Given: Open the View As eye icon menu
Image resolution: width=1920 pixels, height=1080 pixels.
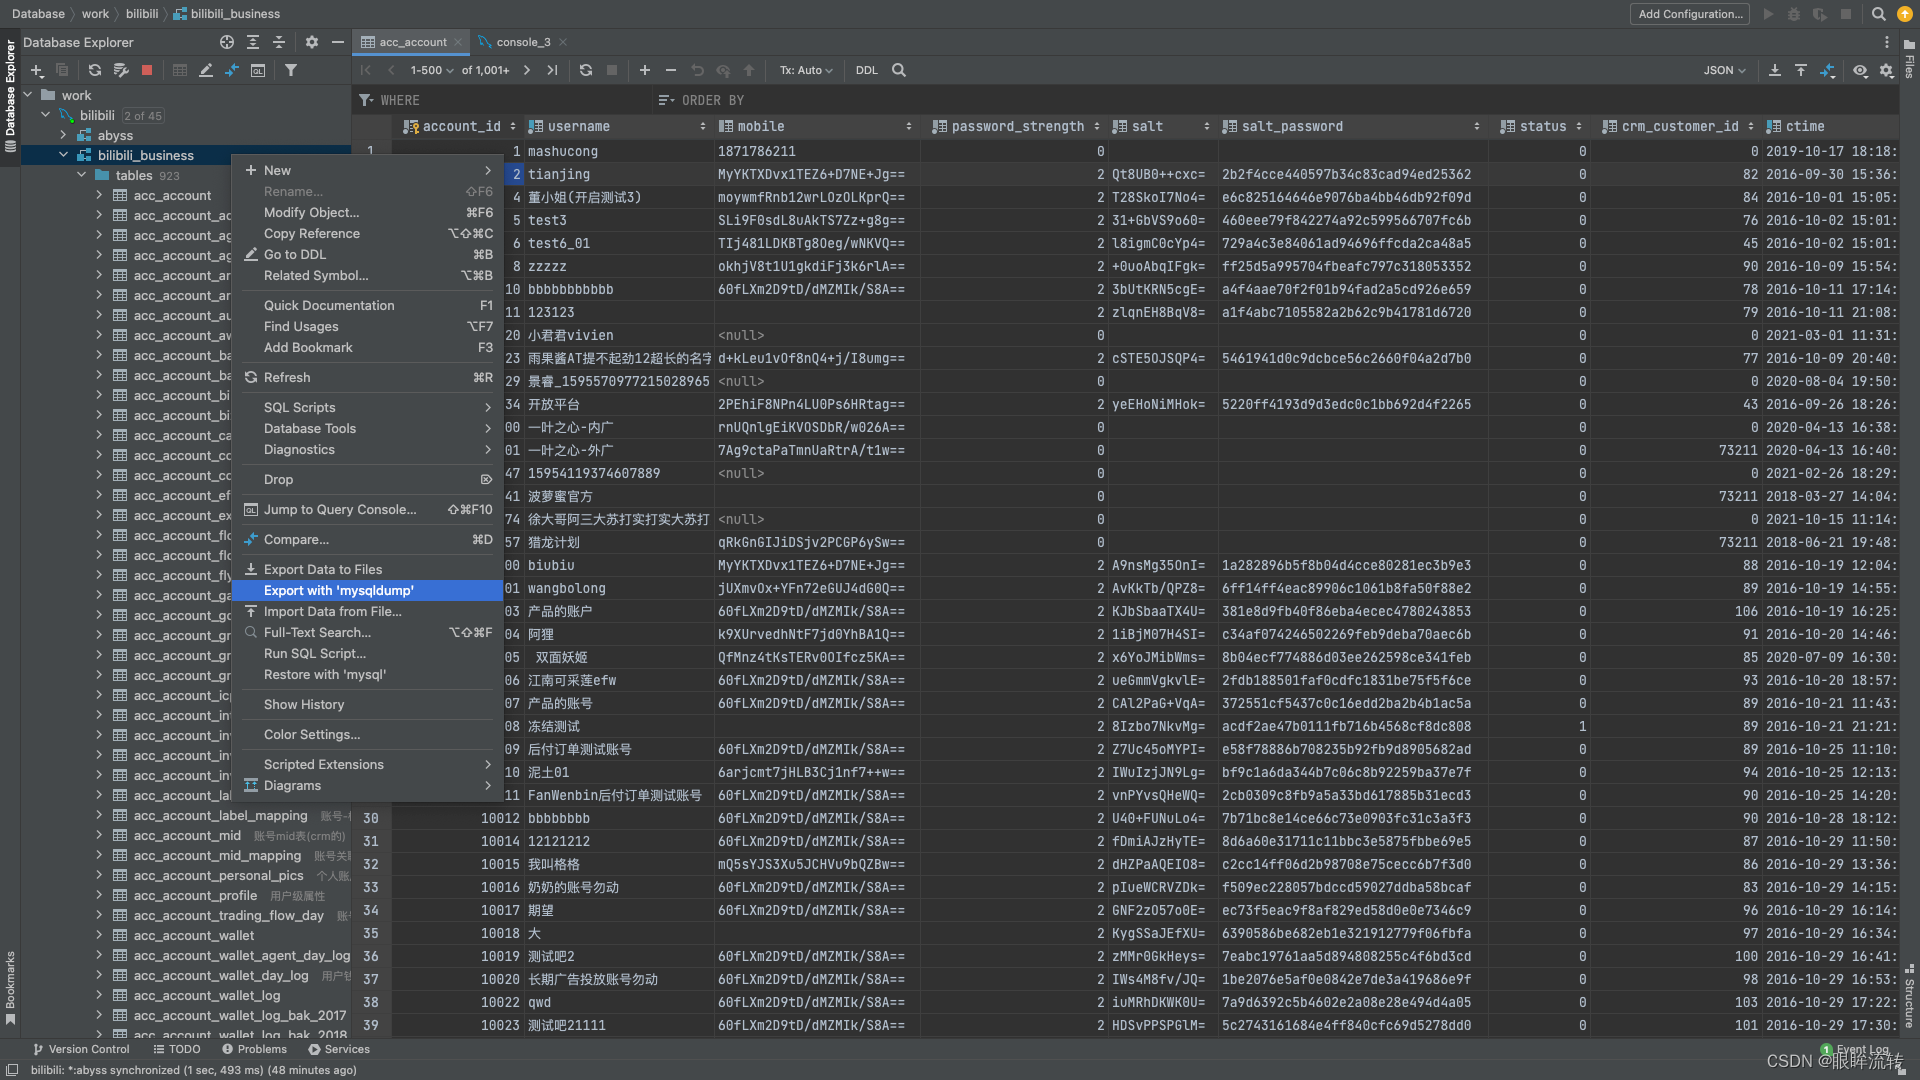Looking at the screenshot, I should coord(1861,71).
